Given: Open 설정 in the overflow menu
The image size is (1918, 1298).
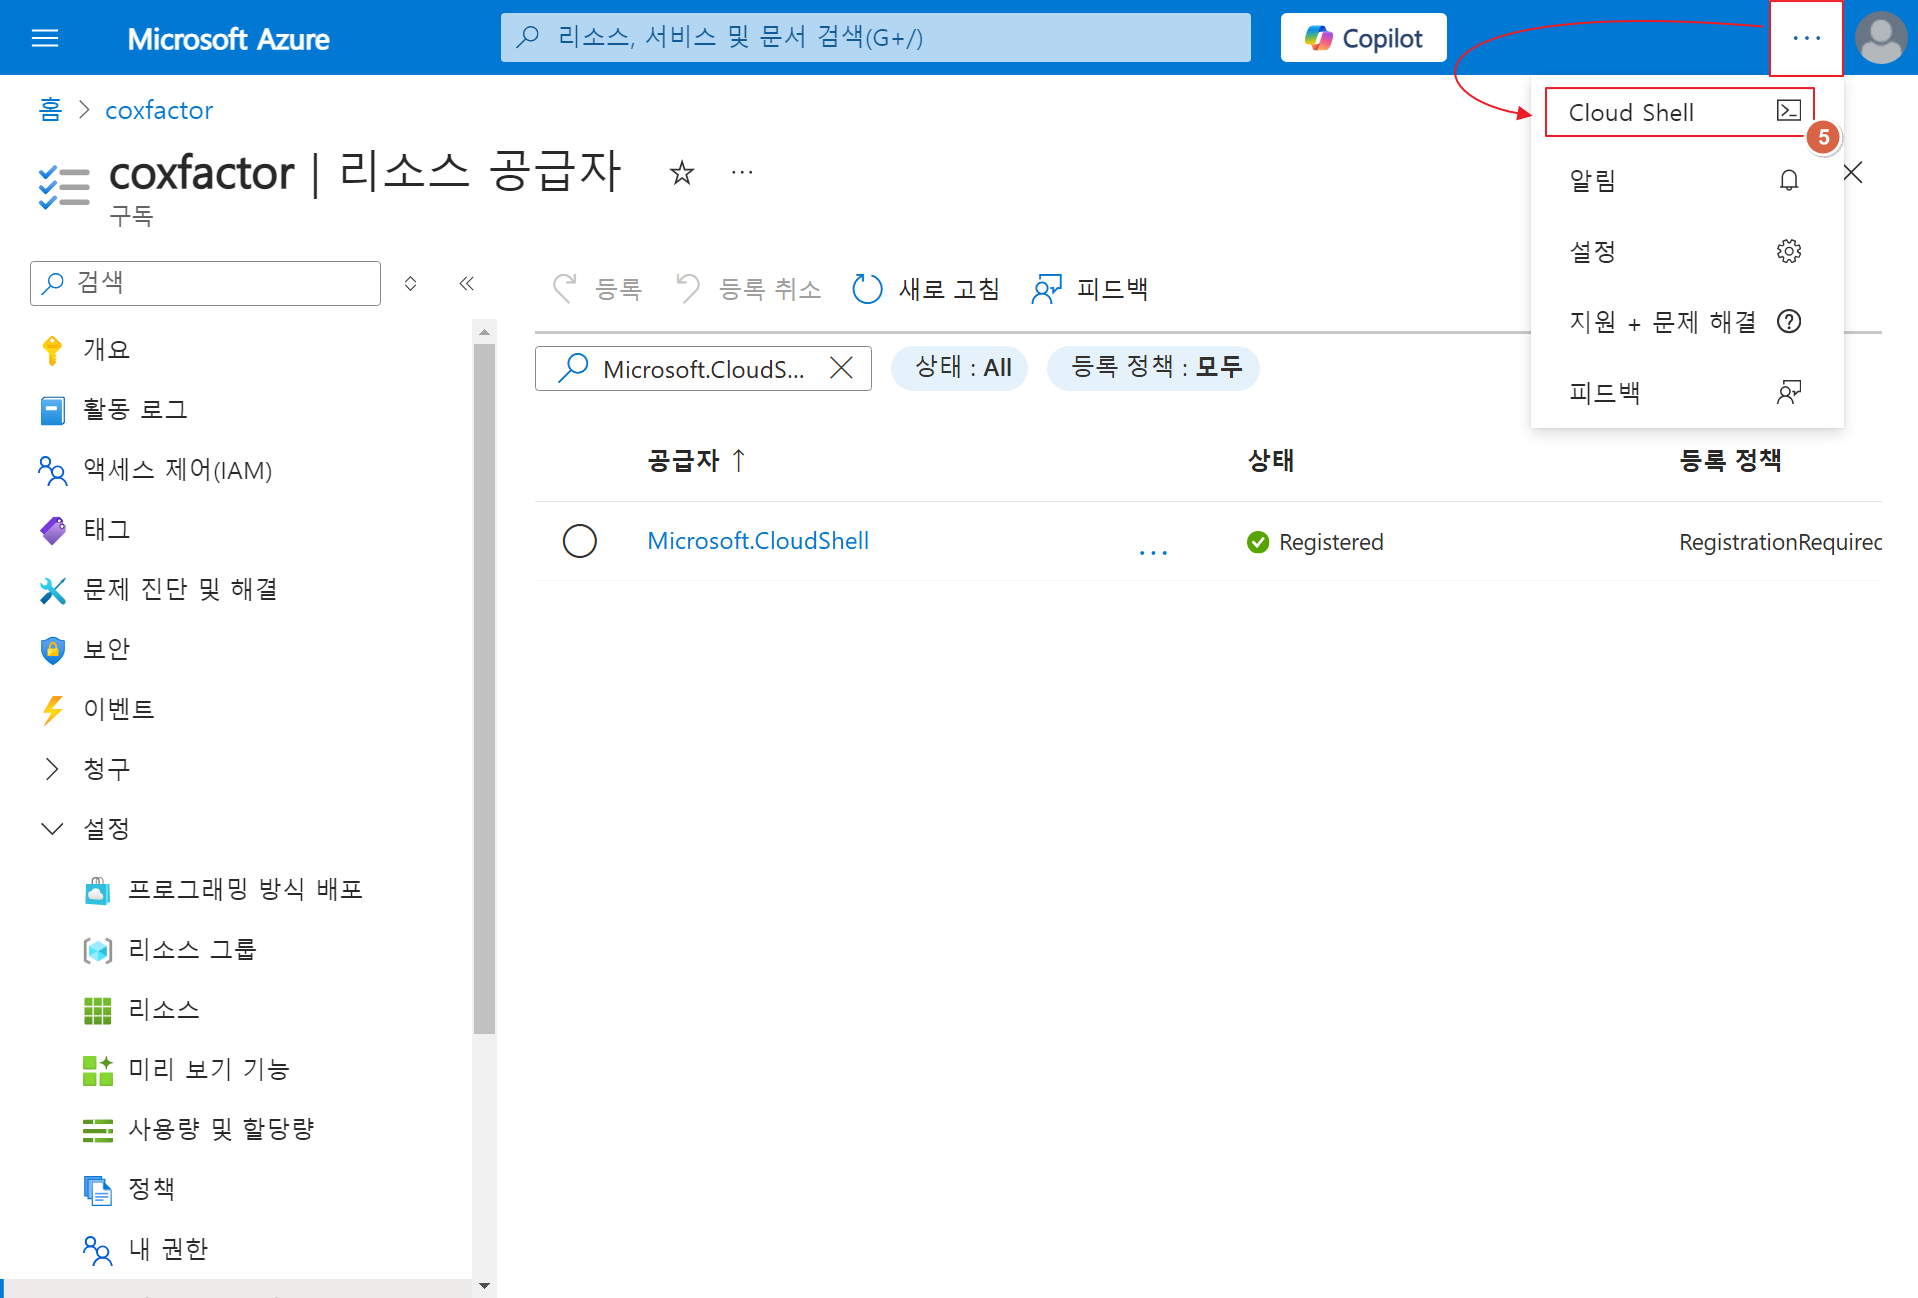Looking at the screenshot, I should (x=1686, y=251).
